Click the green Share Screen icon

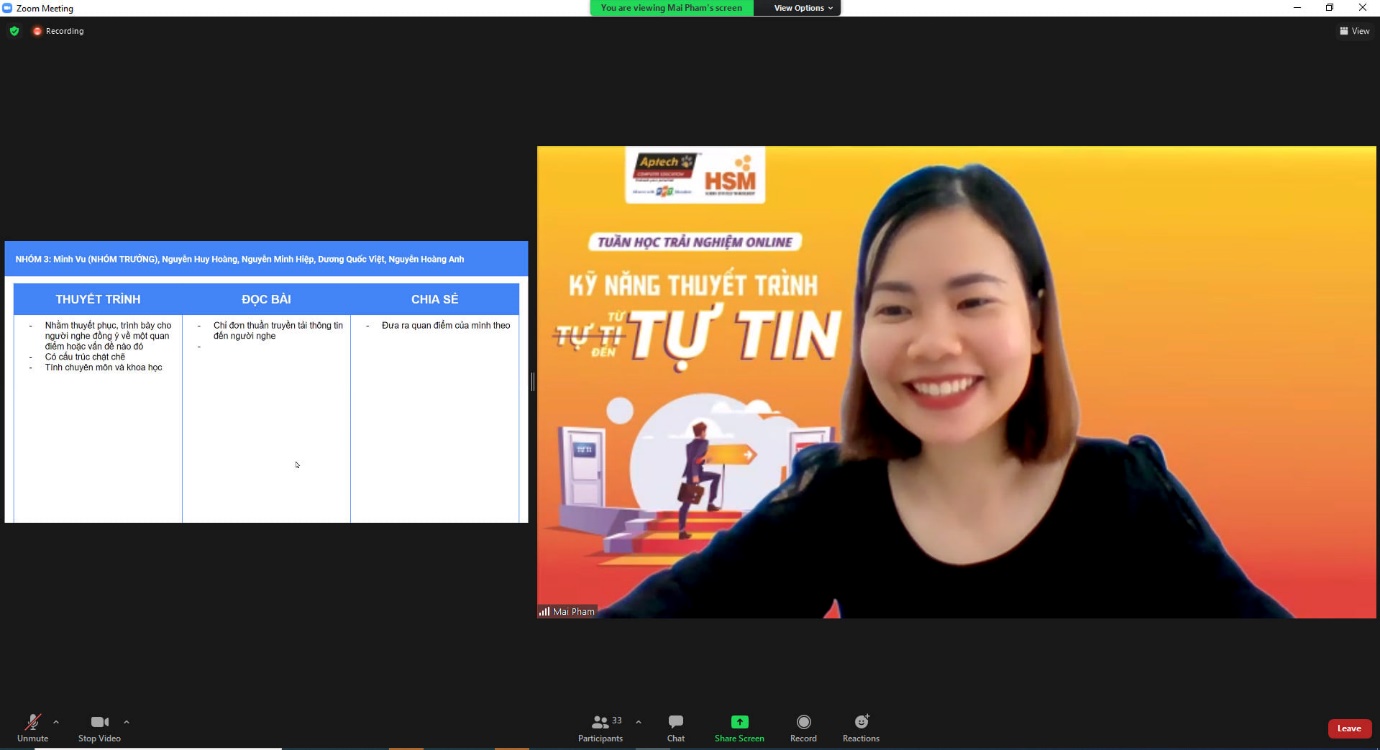(739, 722)
